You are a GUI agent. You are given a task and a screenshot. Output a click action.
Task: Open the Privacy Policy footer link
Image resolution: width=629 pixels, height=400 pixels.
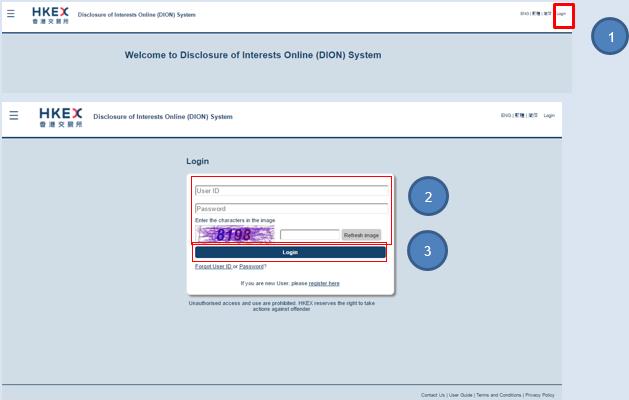click(x=545, y=394)
